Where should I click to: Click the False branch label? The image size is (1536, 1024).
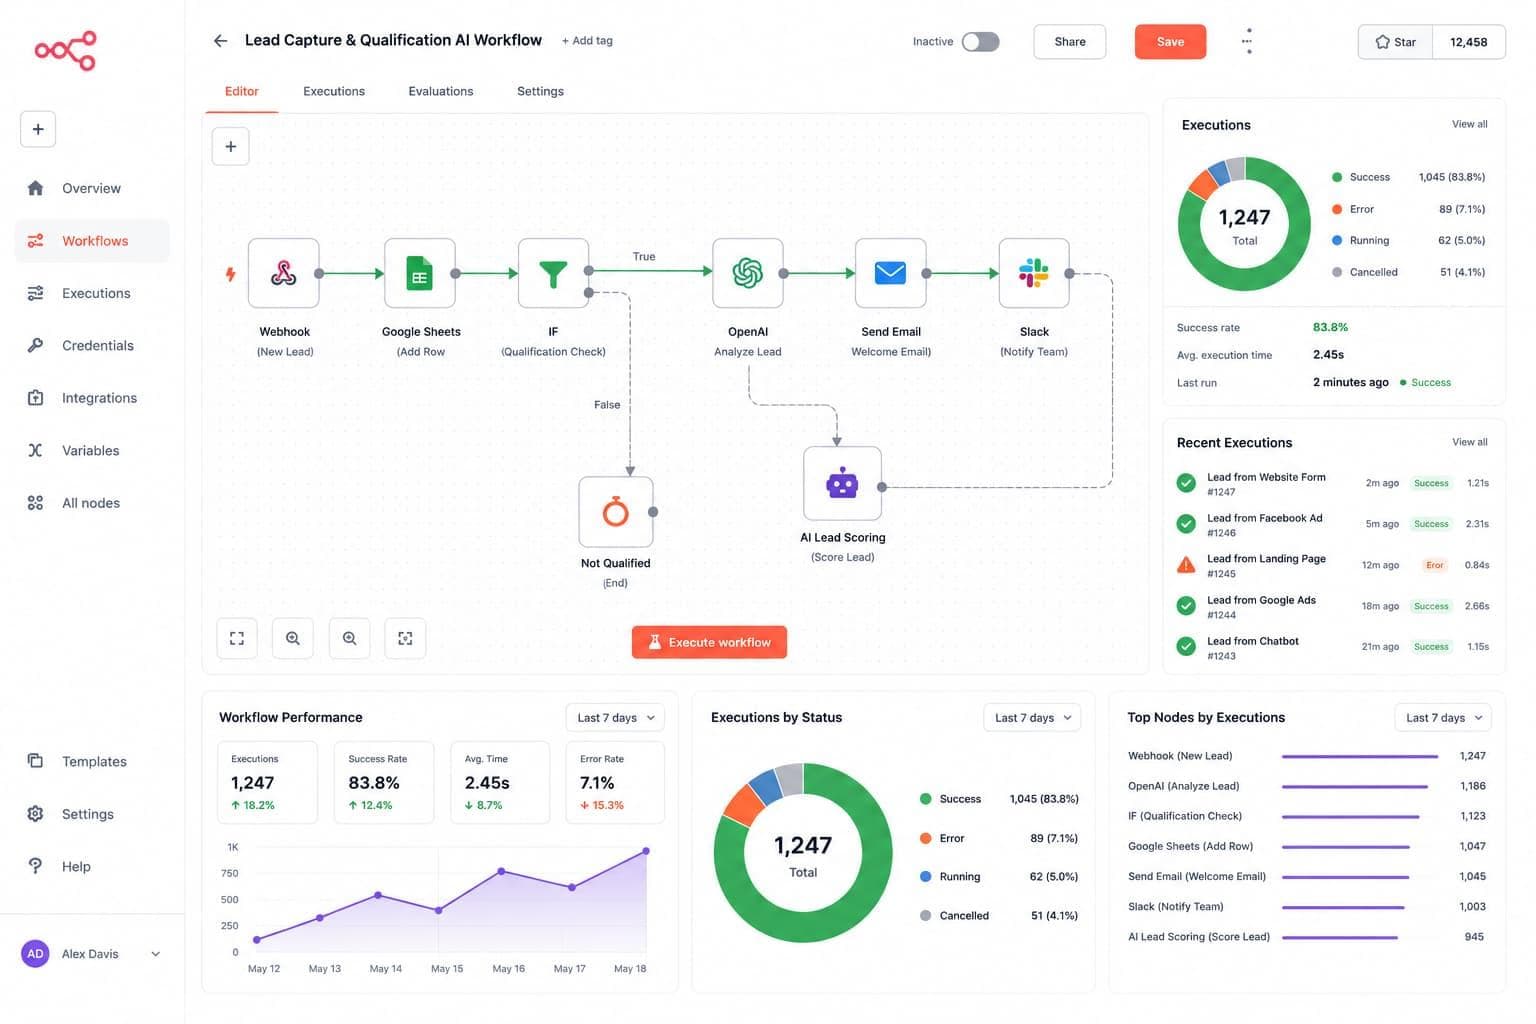[607, 405]
